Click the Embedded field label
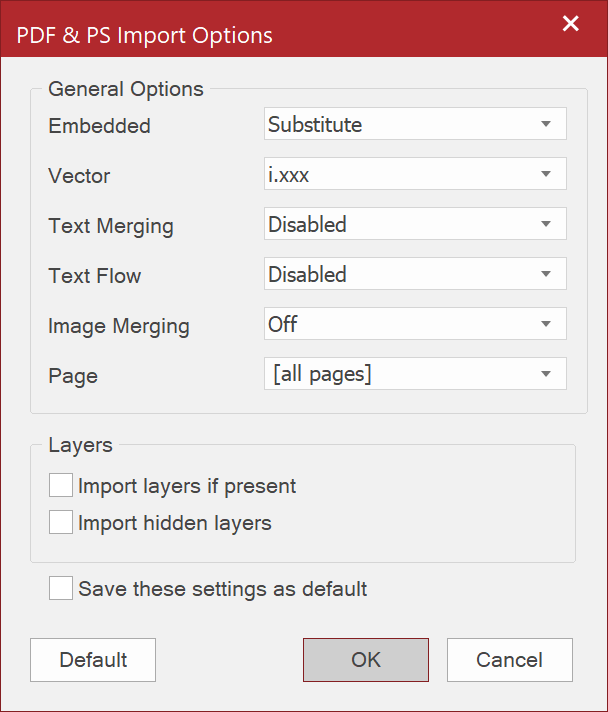The image size is (608, 712). coord(99,126)
